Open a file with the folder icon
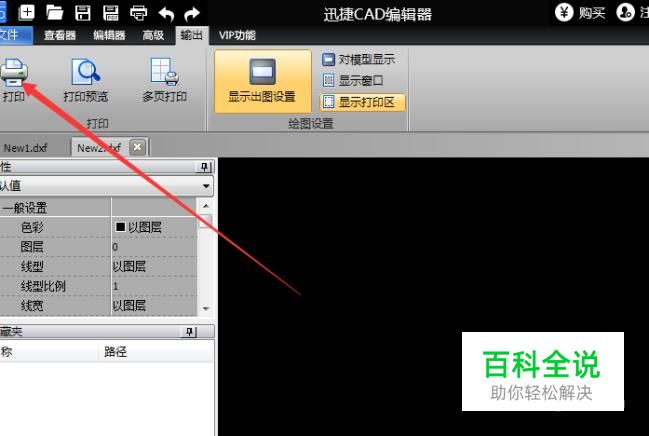This screenshot has width=649, height=436. (x=55, y=12)
